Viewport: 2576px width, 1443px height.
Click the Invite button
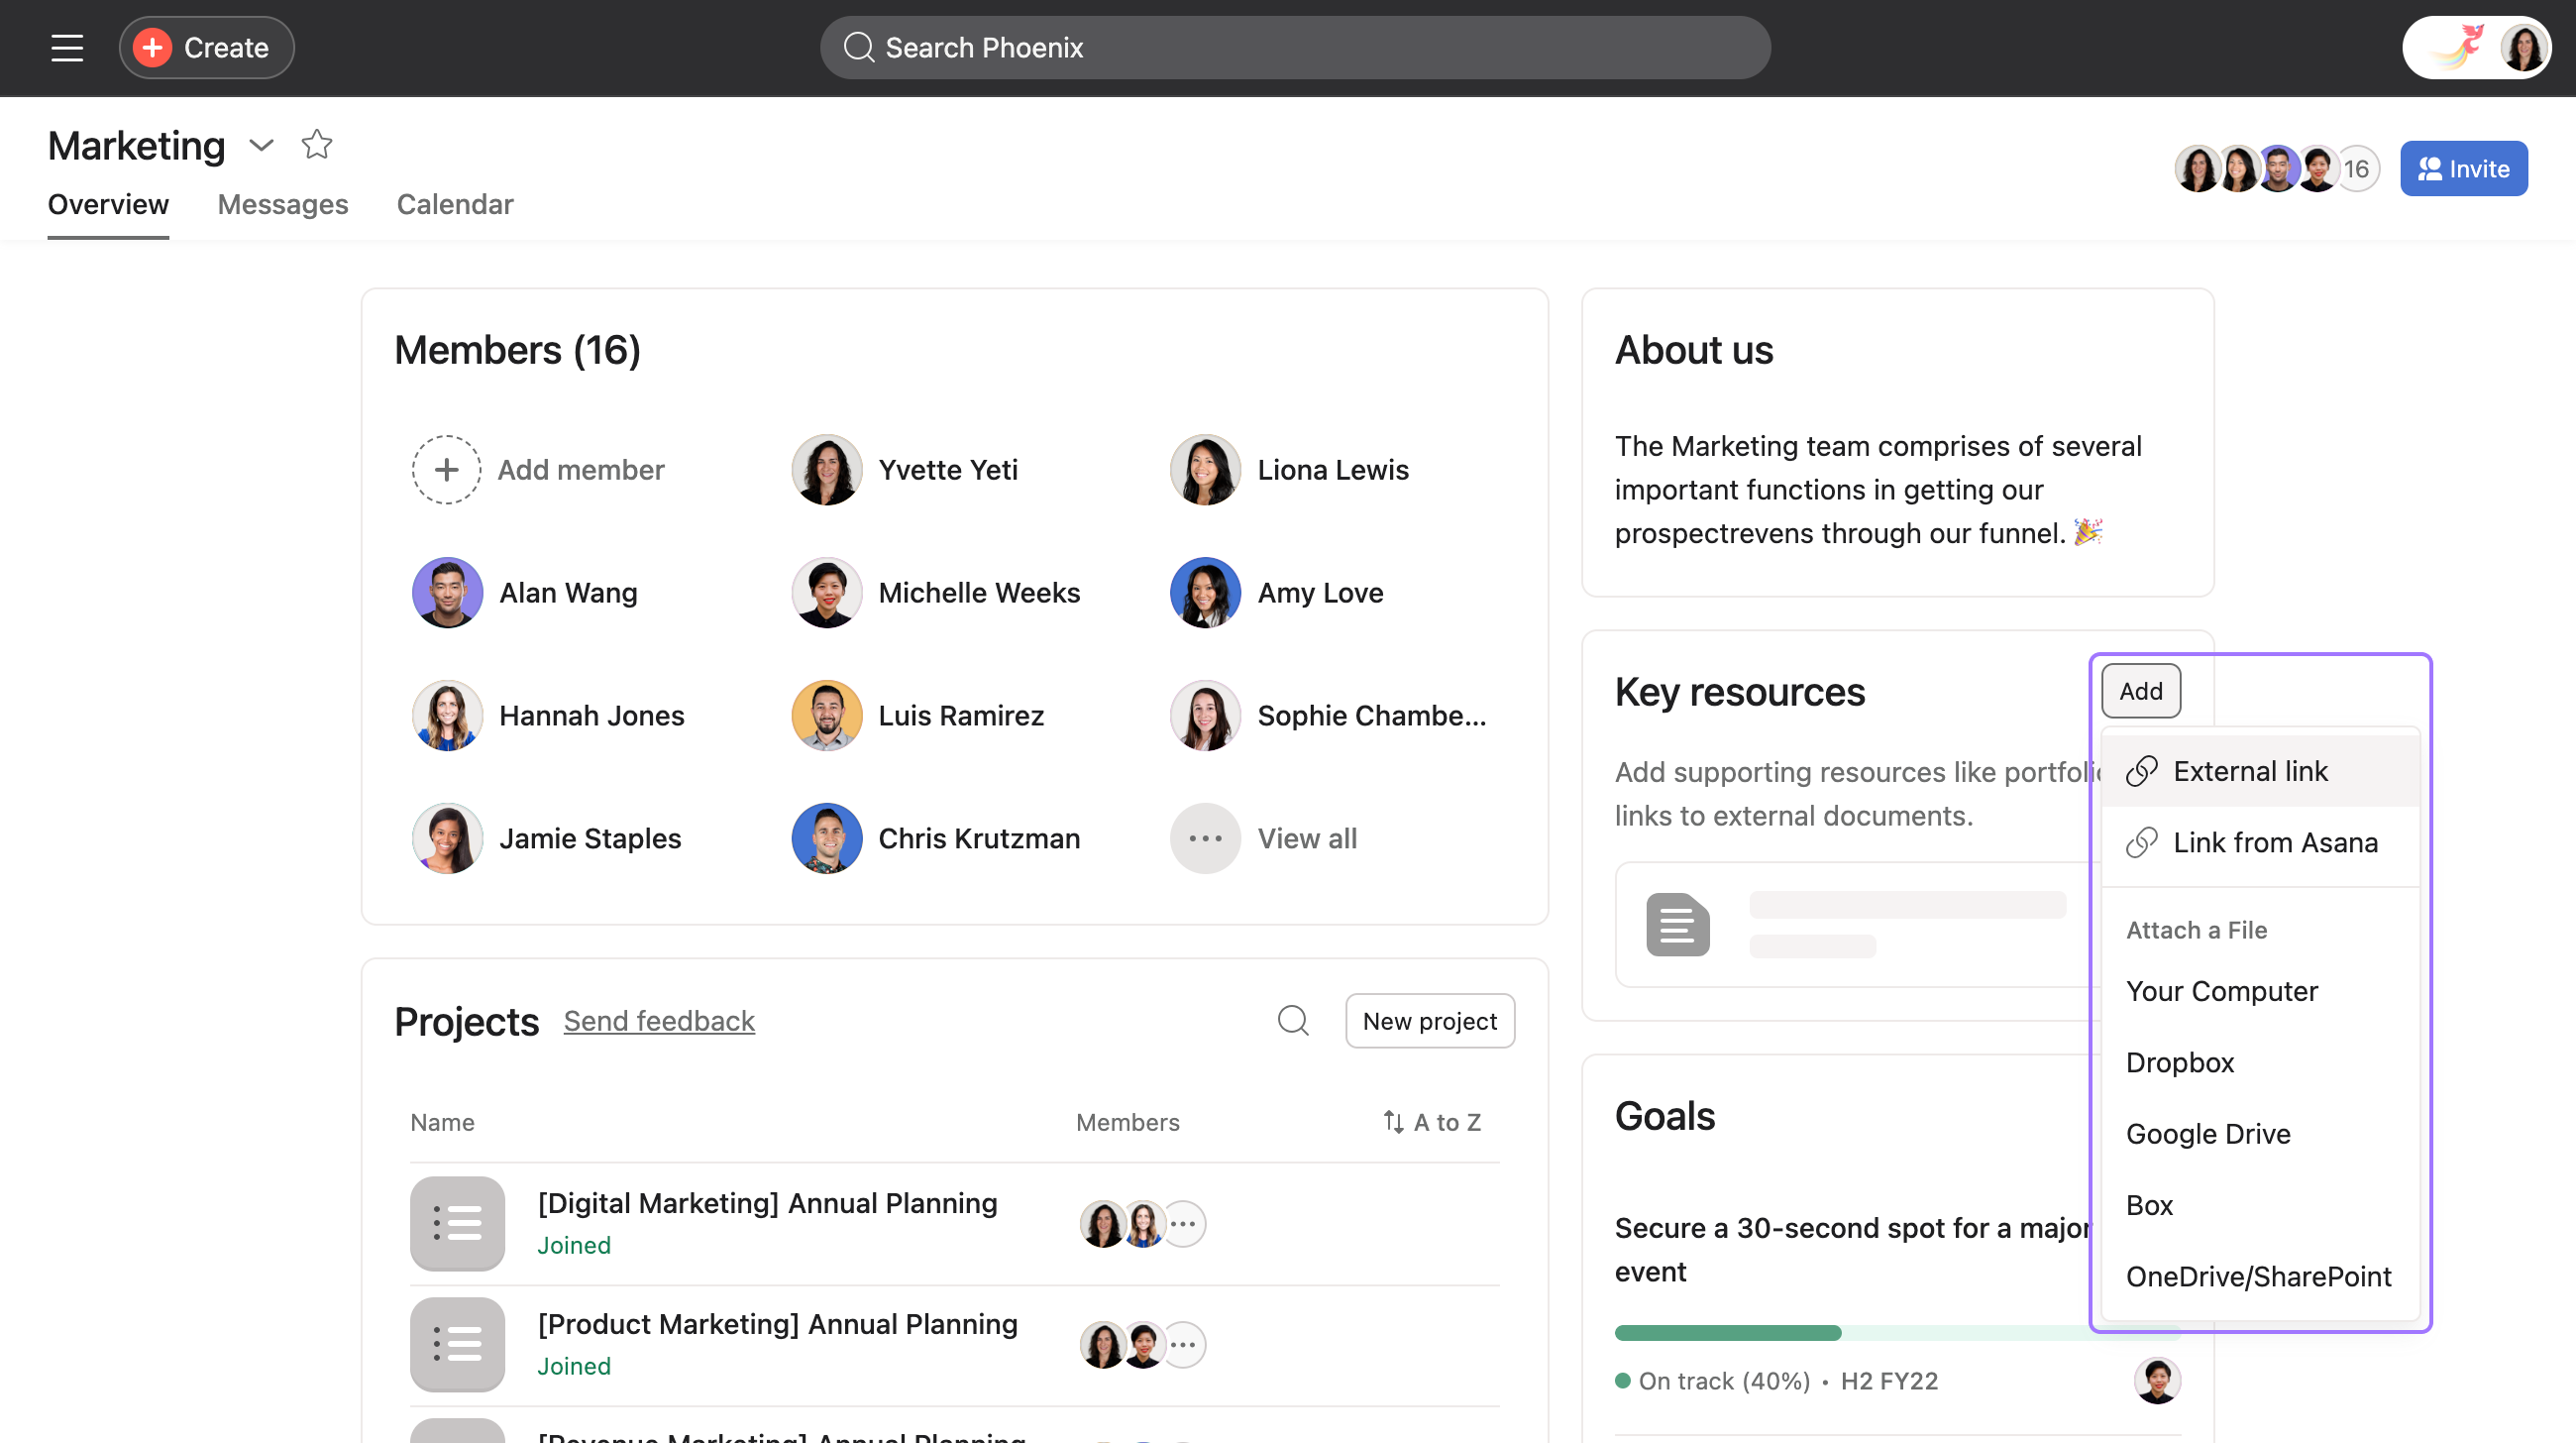click(x=2463, y=168)
